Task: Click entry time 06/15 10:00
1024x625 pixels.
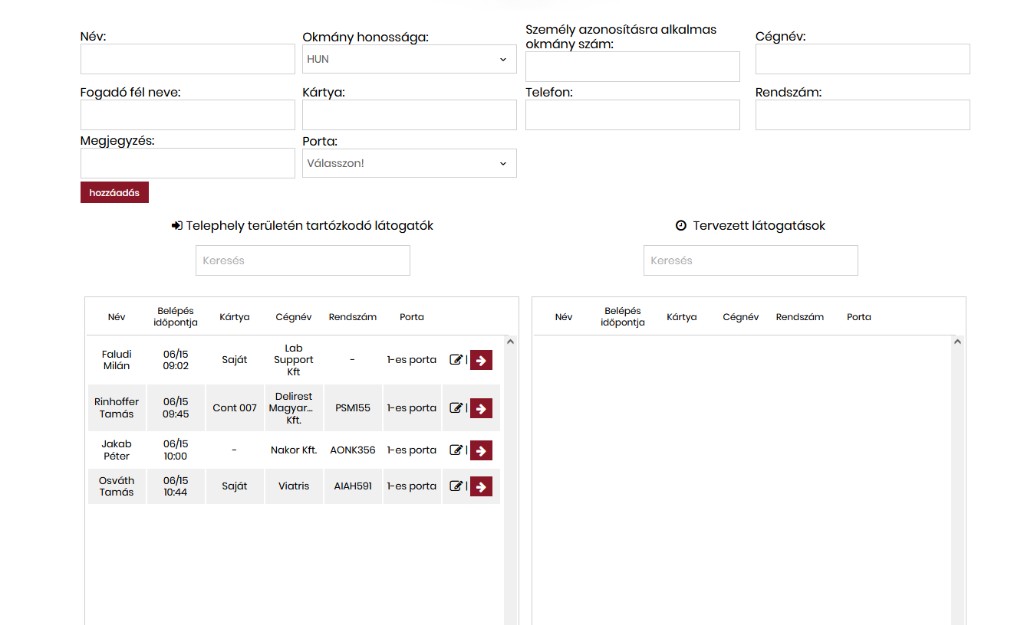Action: tap(175, 450)
